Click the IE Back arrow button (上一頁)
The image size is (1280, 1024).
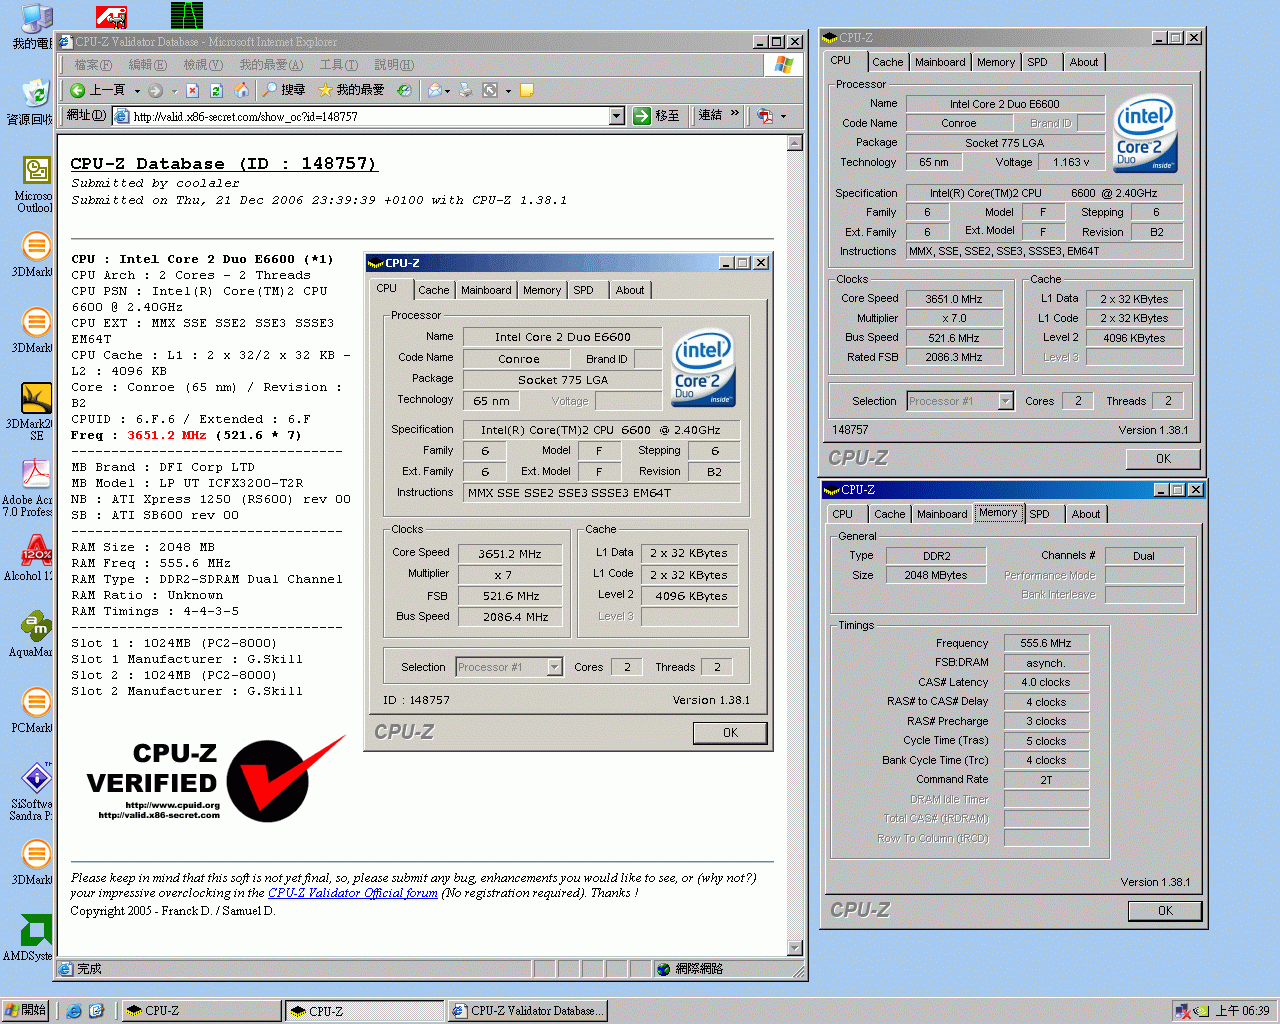click(x=96, y=90)
